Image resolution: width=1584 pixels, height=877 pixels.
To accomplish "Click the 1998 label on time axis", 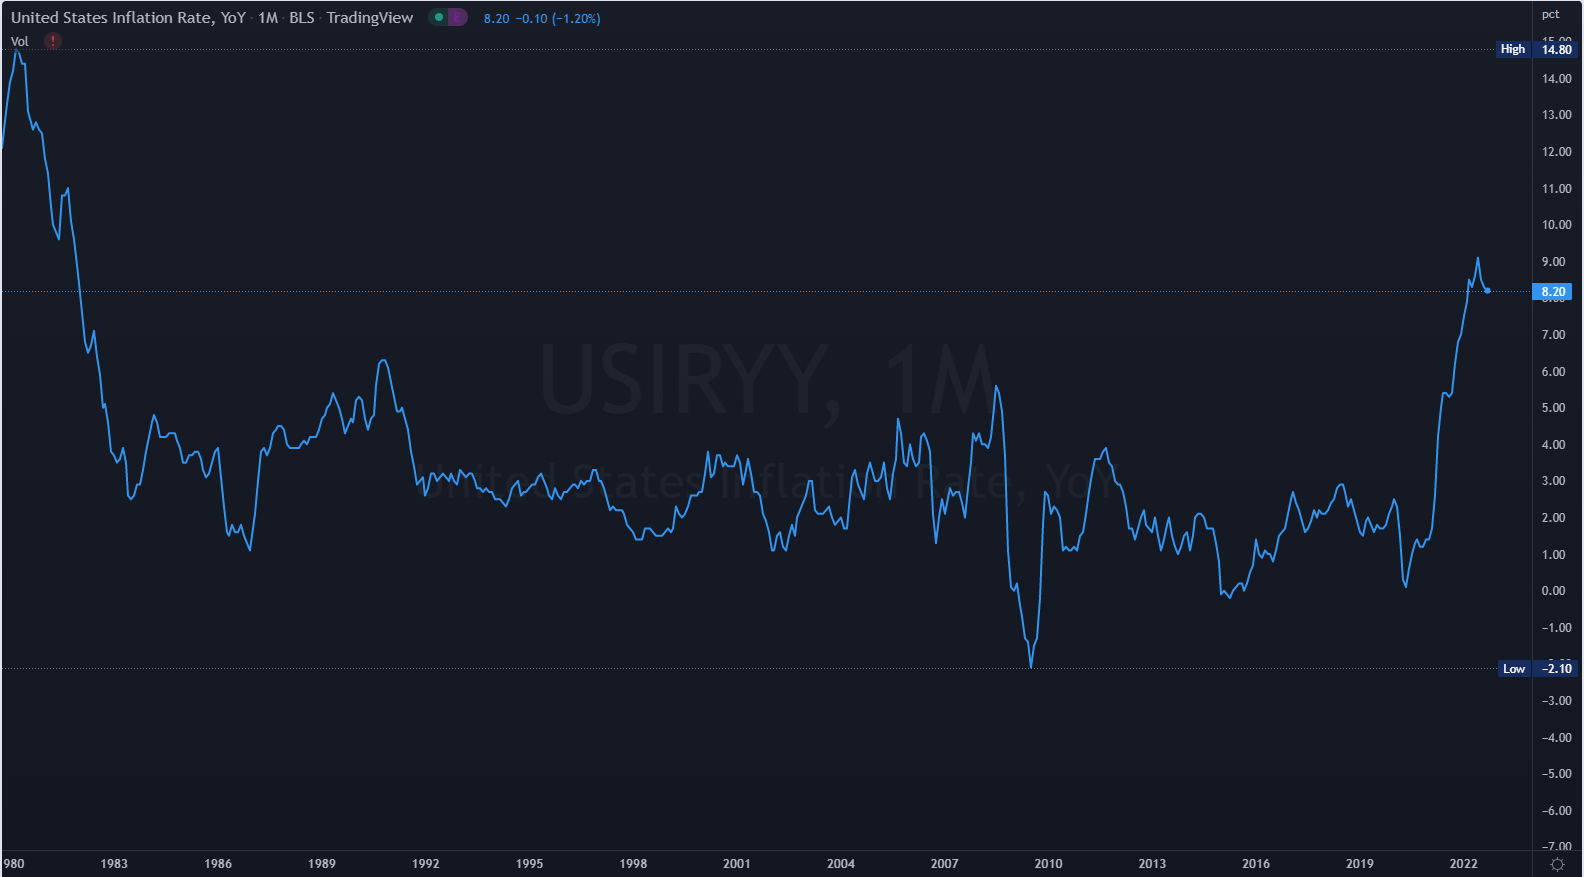I will [633, 864].
